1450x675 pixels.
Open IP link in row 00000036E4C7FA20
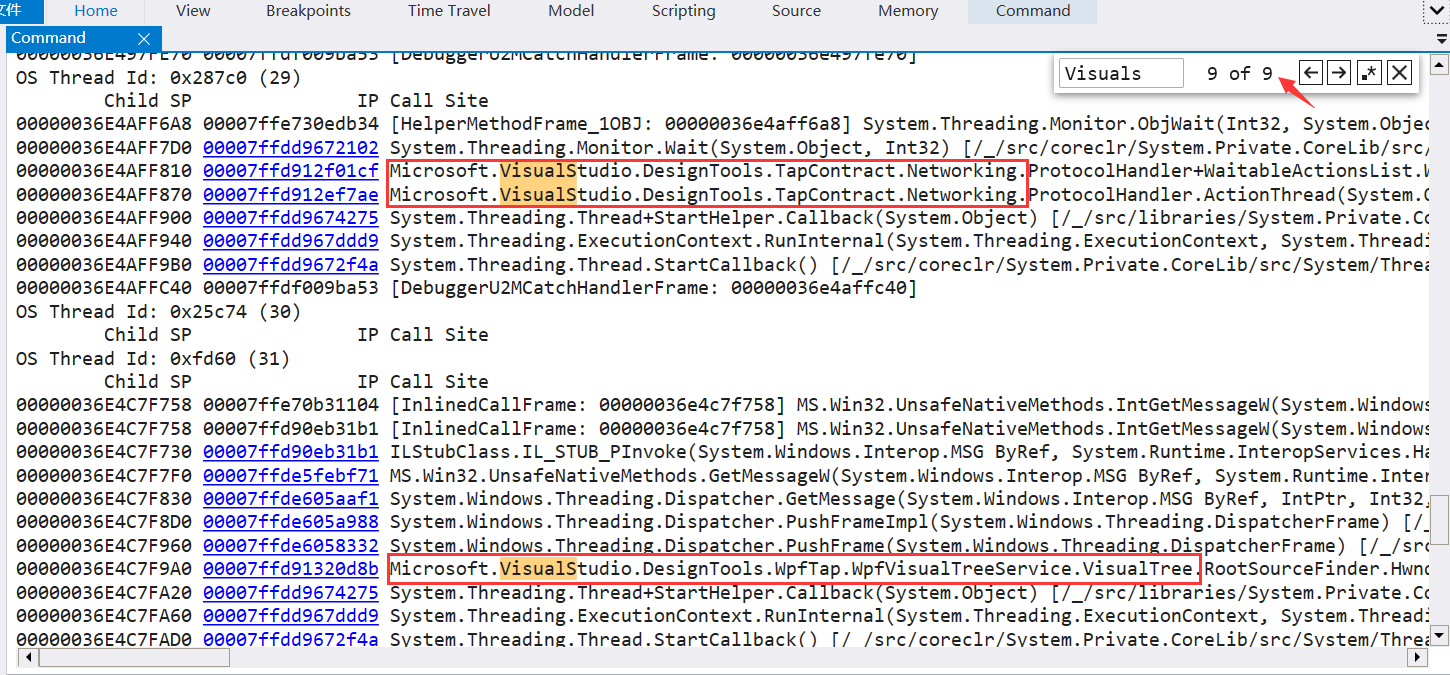click(x=291, y=592)
